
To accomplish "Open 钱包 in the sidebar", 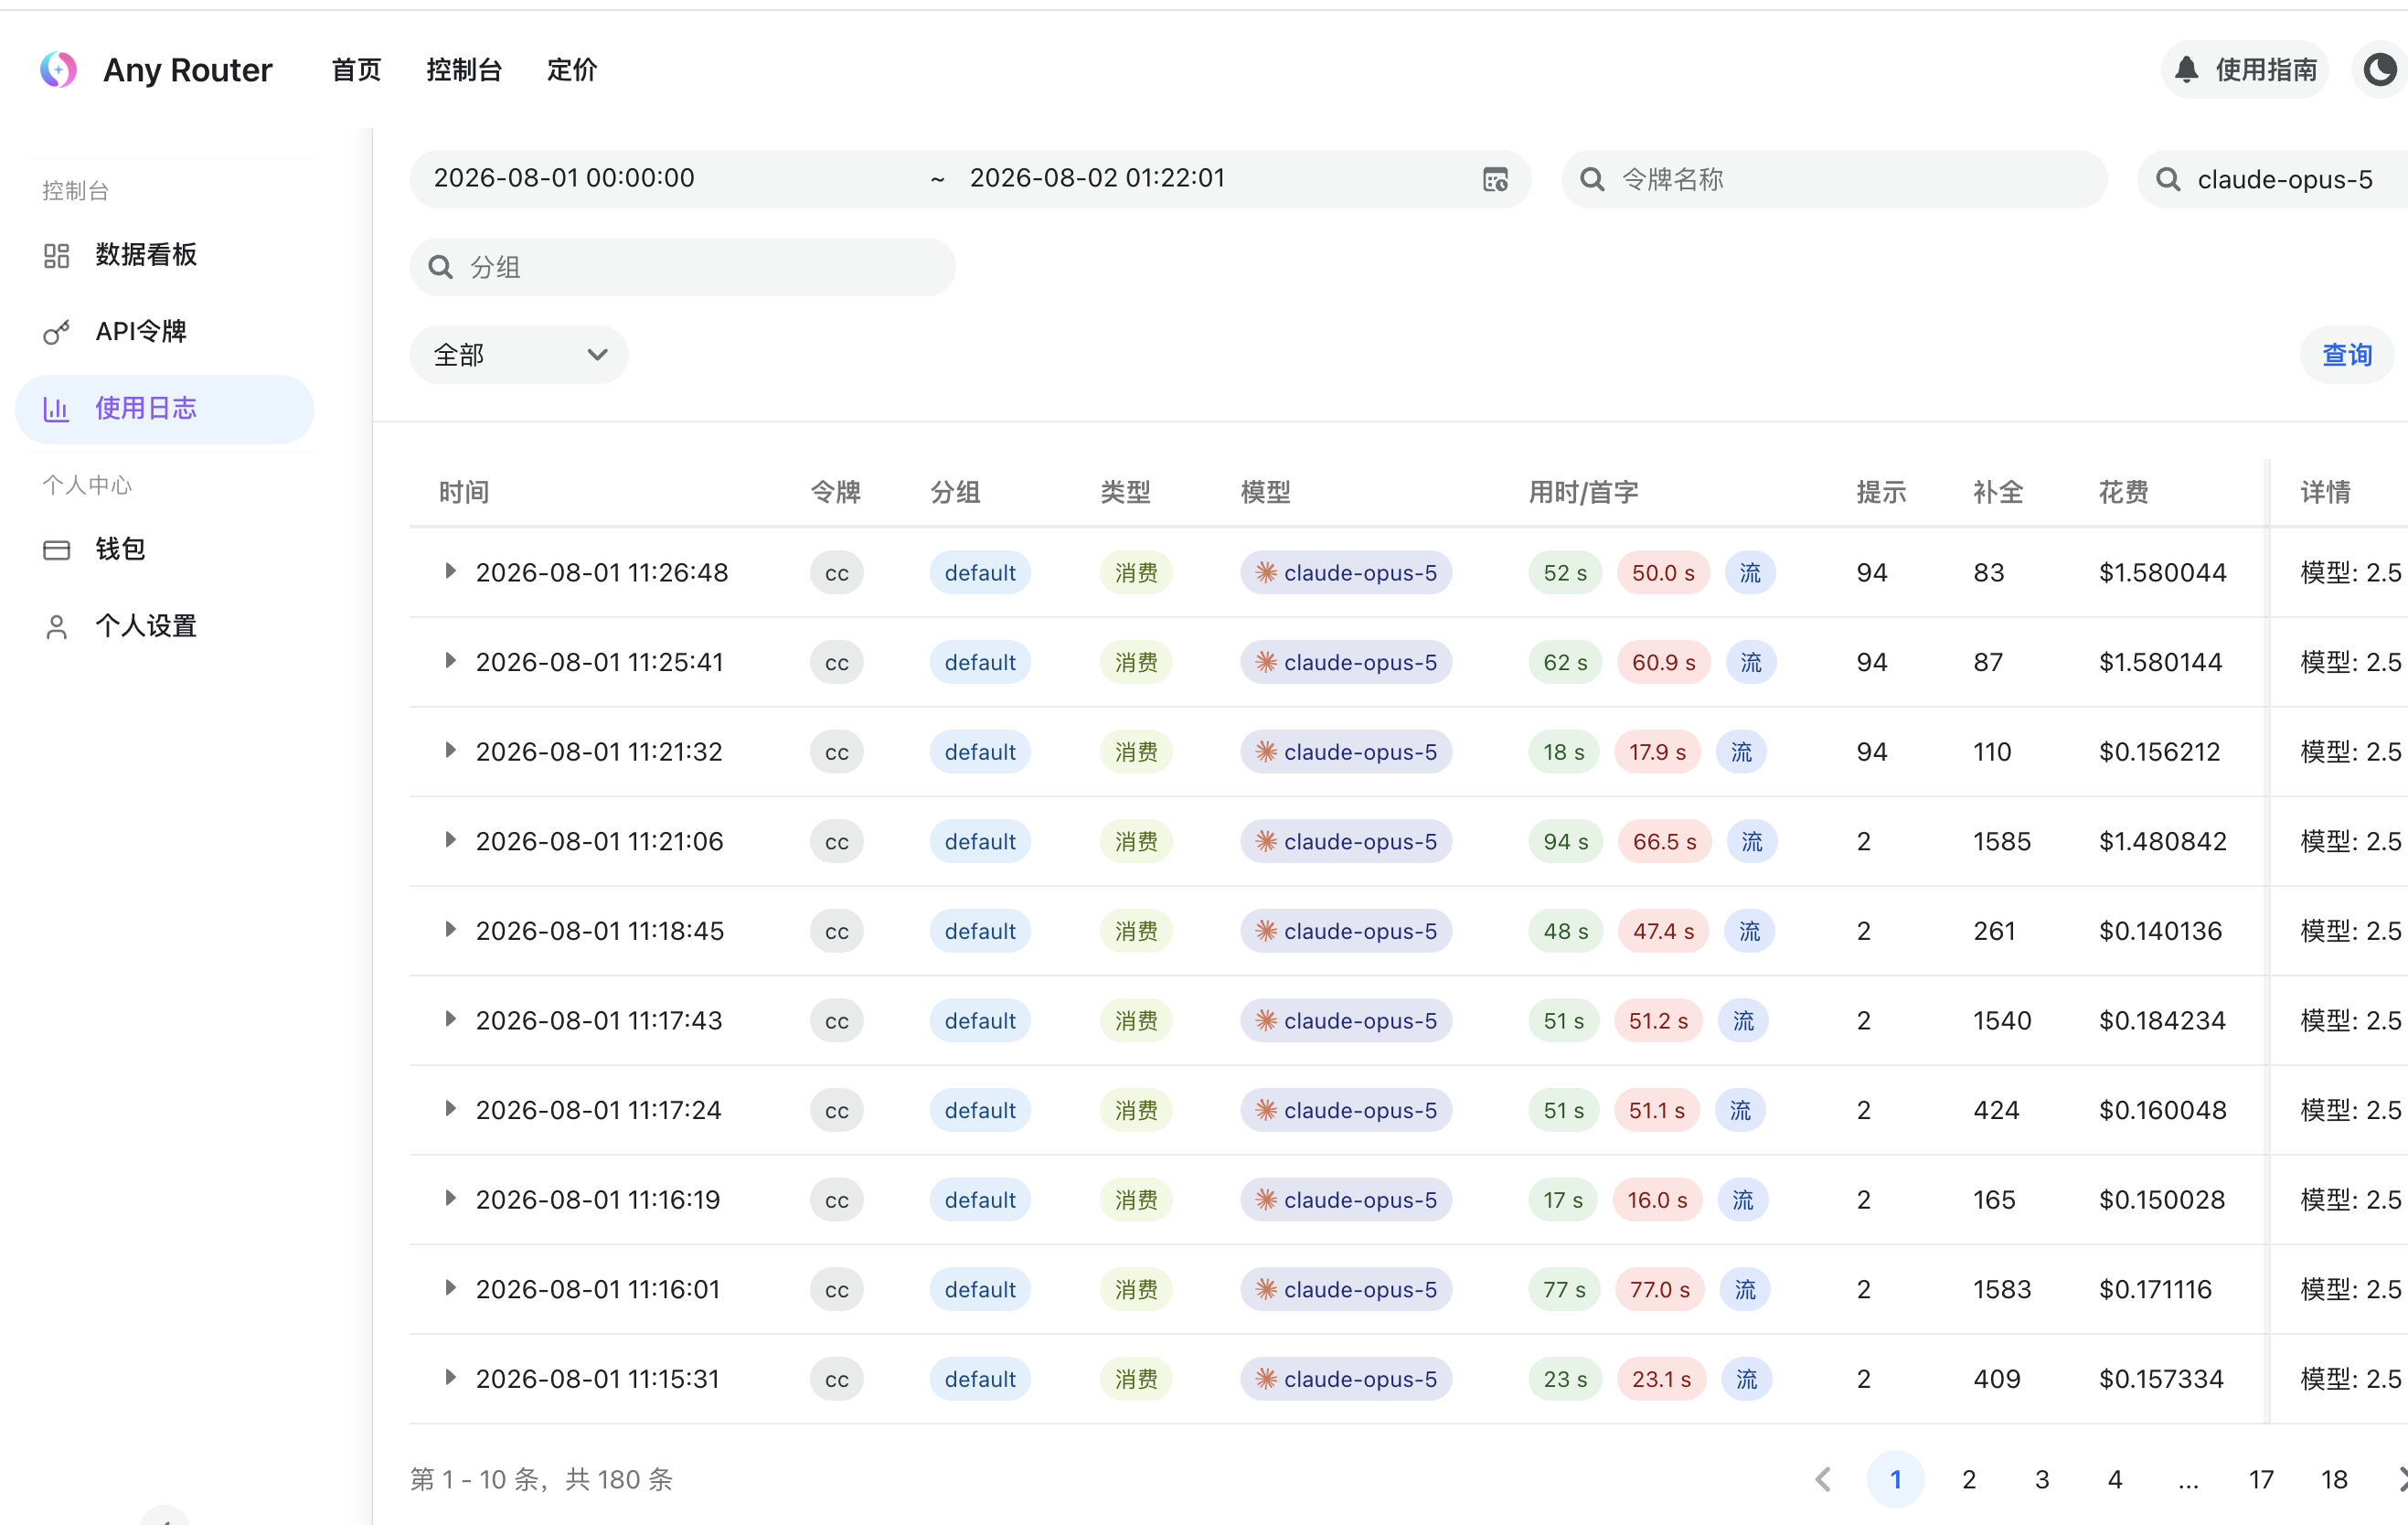I will point(164,550).
